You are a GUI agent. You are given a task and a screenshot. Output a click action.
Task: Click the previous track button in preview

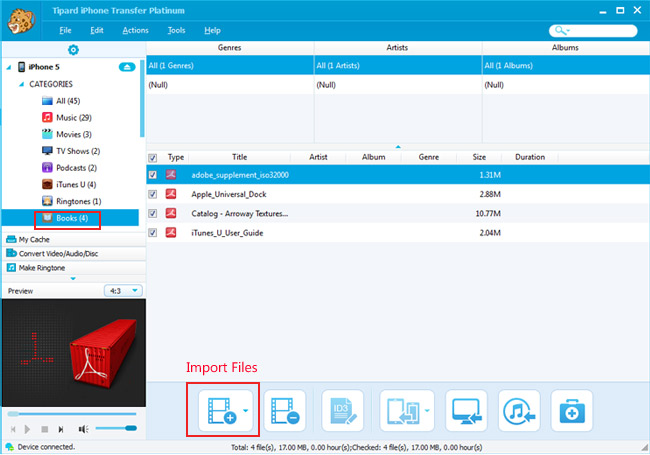[x=13, y=429]
